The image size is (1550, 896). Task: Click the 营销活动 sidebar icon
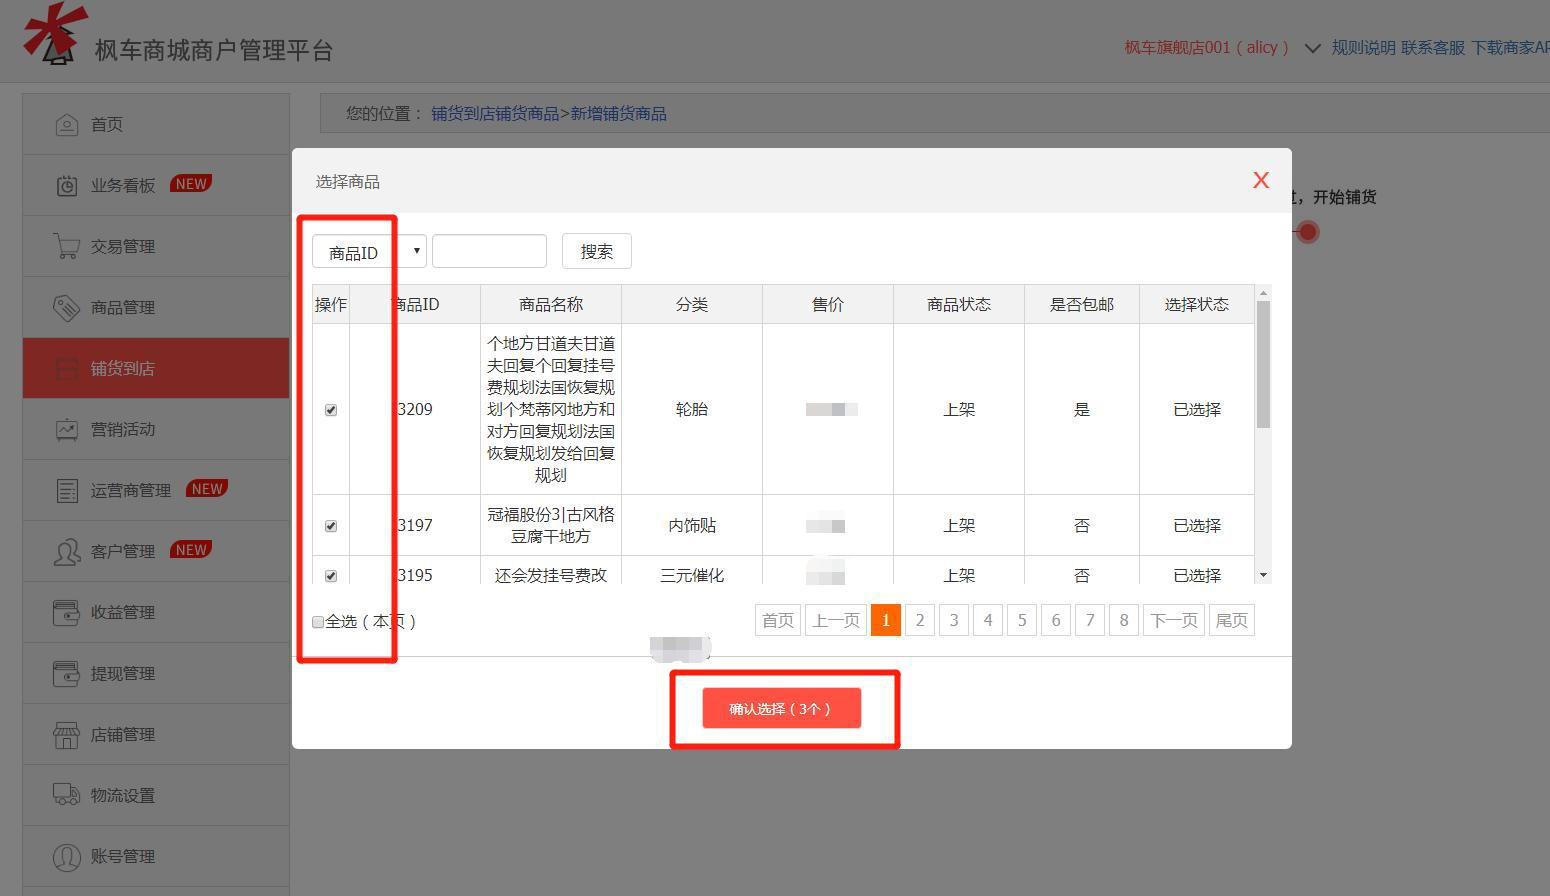pos(66,430)
